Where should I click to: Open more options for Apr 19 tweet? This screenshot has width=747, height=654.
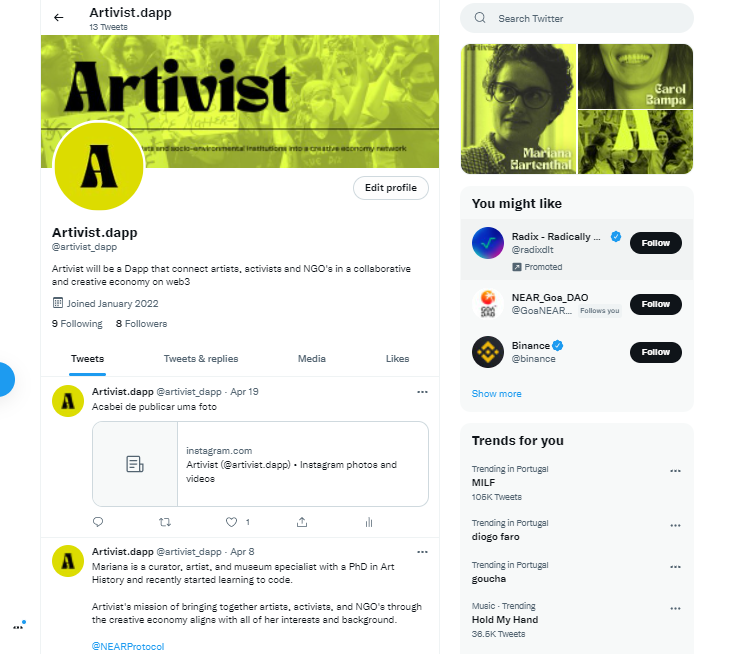pos(422,392)
